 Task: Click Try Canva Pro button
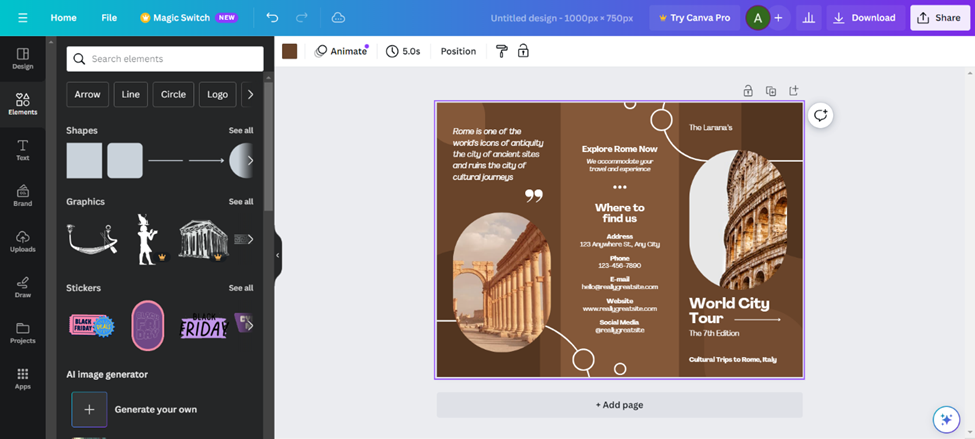pos(695,18)
